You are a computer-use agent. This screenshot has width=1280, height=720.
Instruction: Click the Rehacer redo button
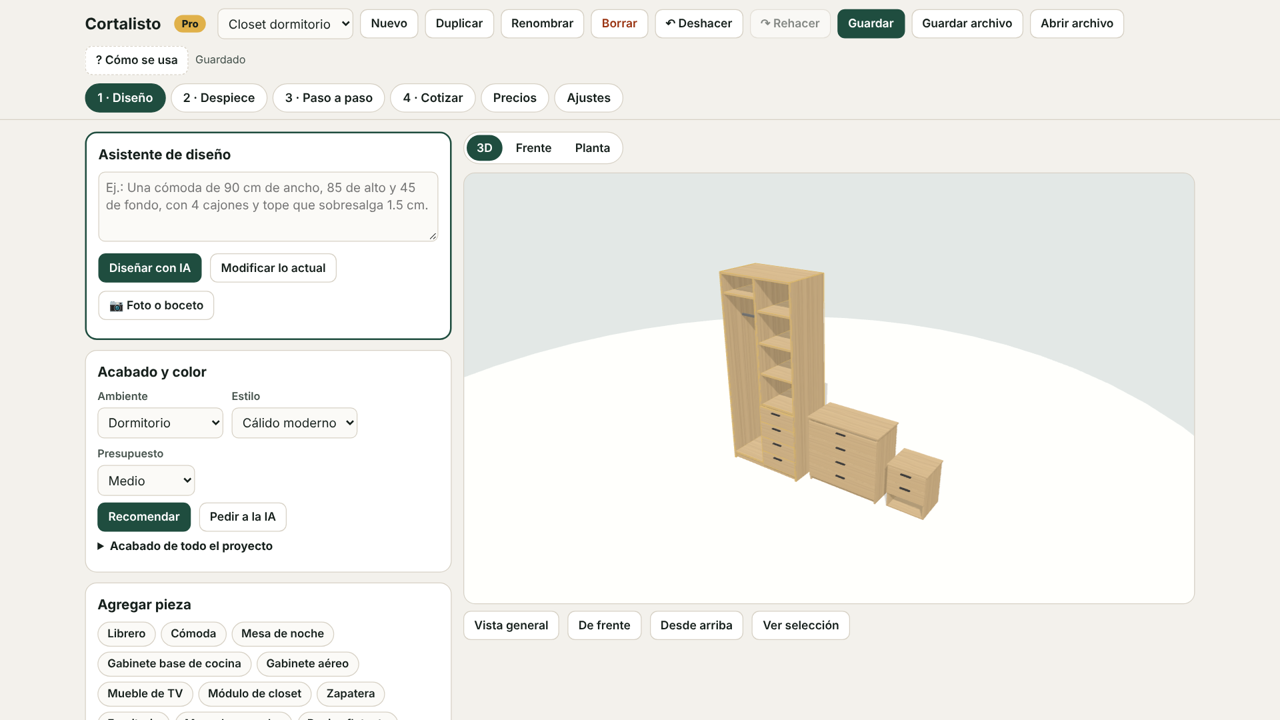tap(790, 23)
